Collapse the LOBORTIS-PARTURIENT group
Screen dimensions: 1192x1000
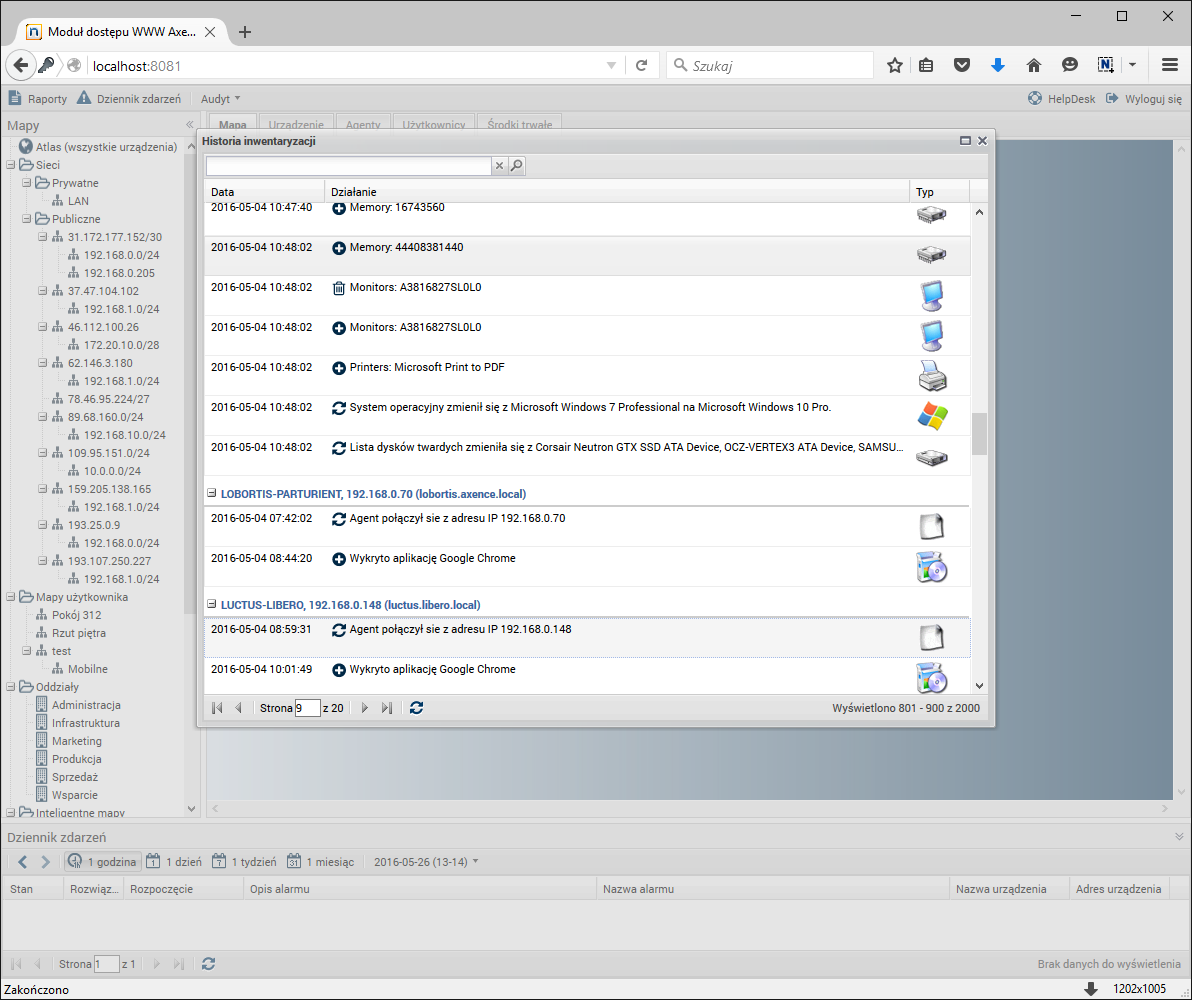point(212,494)
